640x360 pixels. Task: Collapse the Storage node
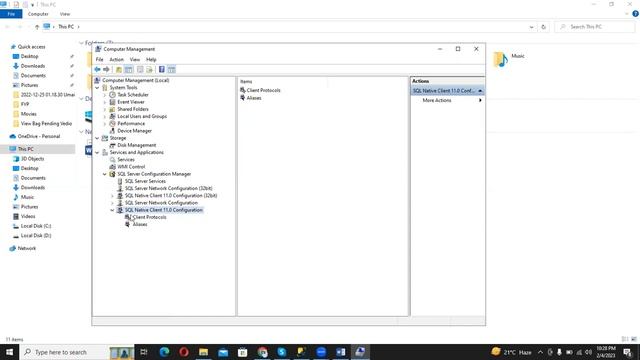pyautogui.click(x=97, y=138)
